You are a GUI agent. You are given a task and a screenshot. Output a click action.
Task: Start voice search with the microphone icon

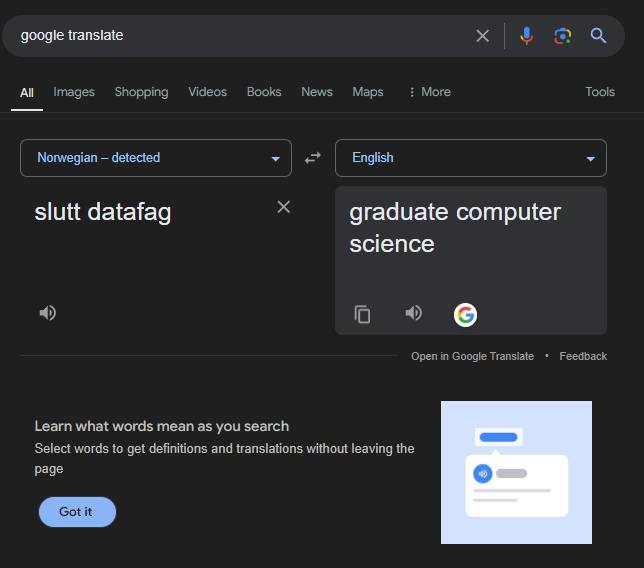pos(527,36)
